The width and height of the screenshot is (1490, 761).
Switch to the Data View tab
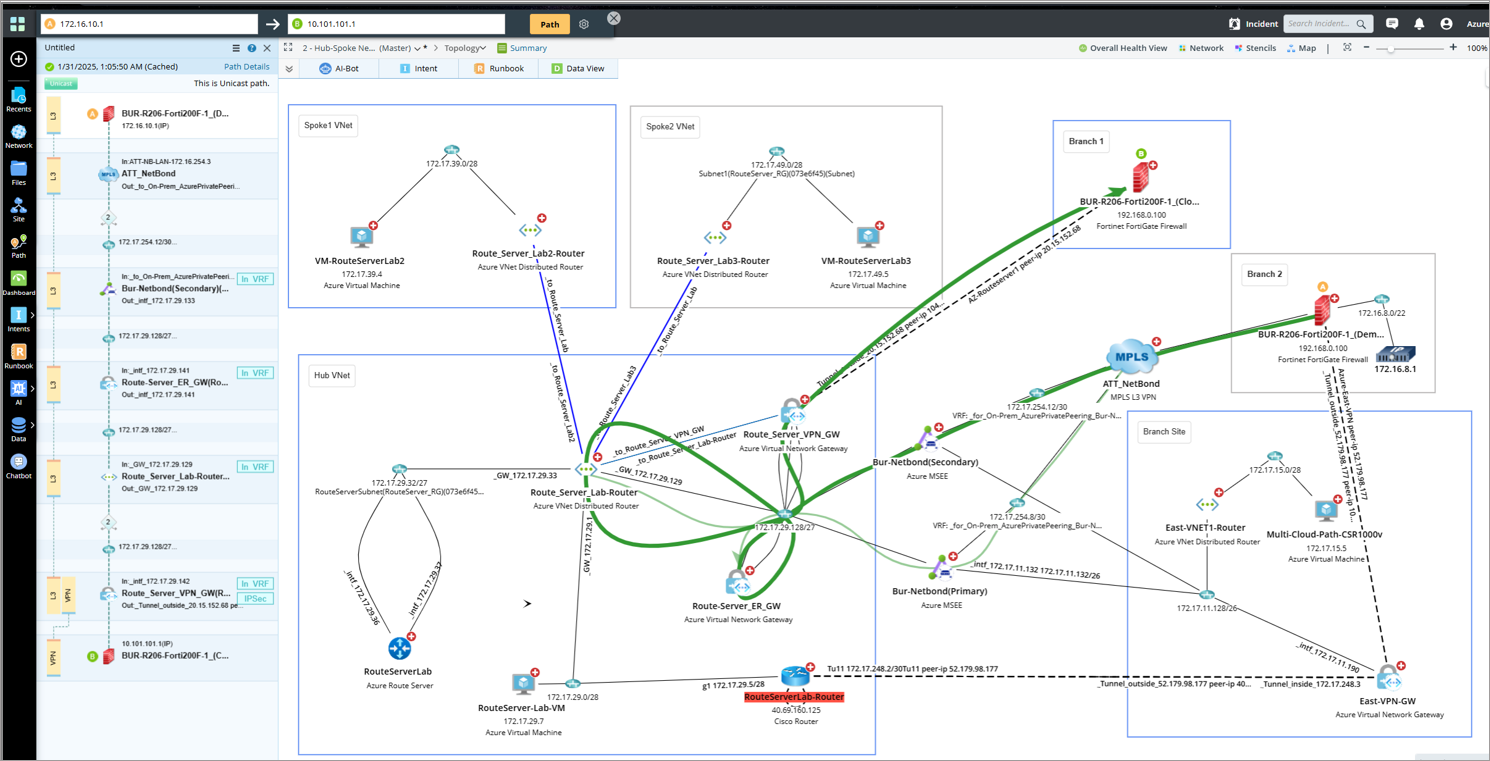pos(578,68)
